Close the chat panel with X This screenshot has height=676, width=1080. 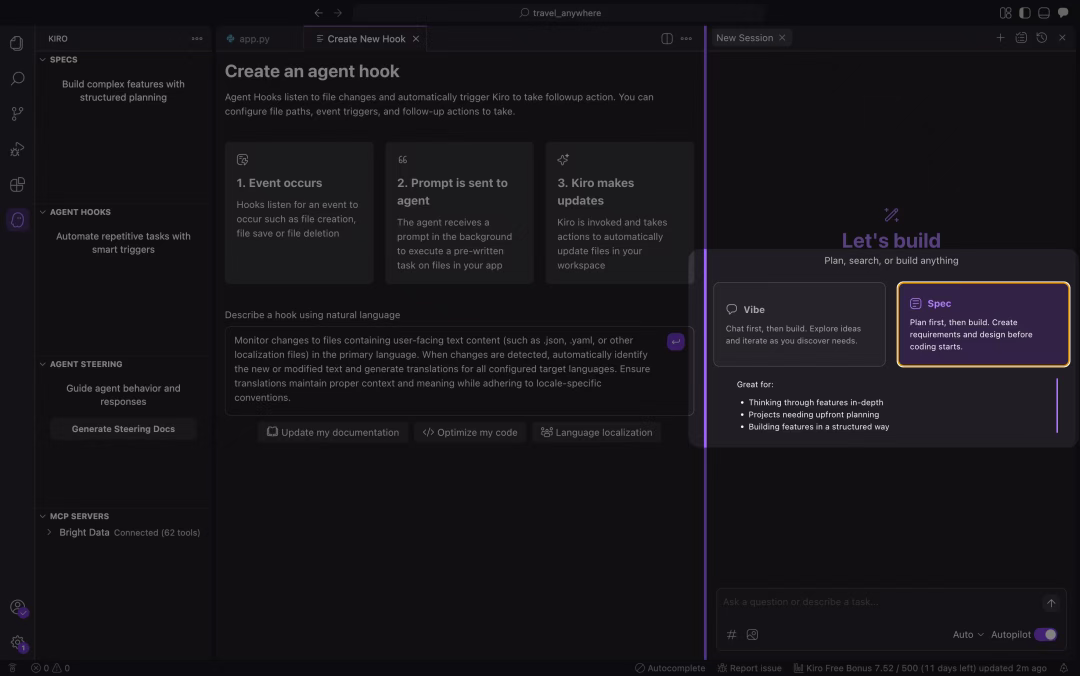click(1062, 38)
